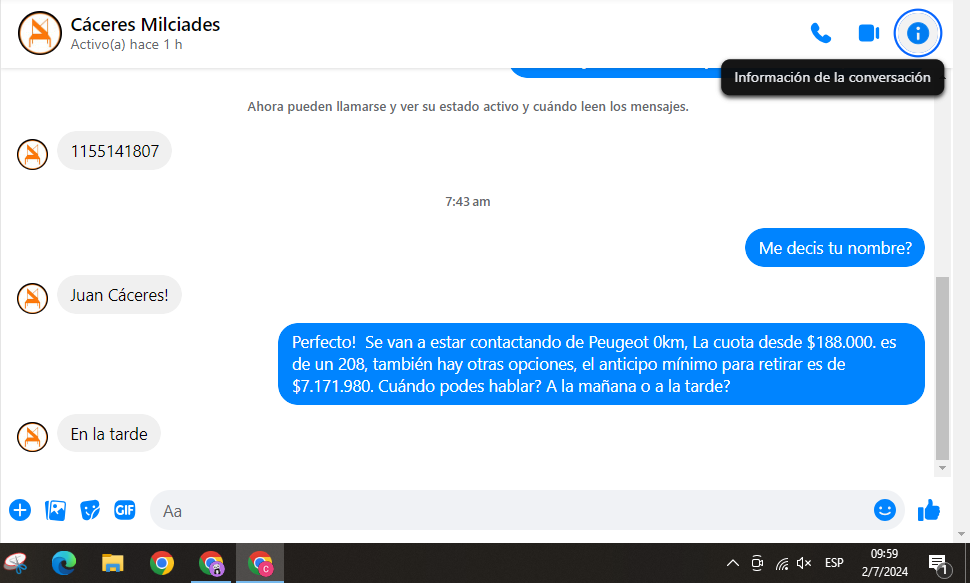Open Microsoft Edge from taskbar
Viewport: 970px width, 583px height.
pos(64,563)
